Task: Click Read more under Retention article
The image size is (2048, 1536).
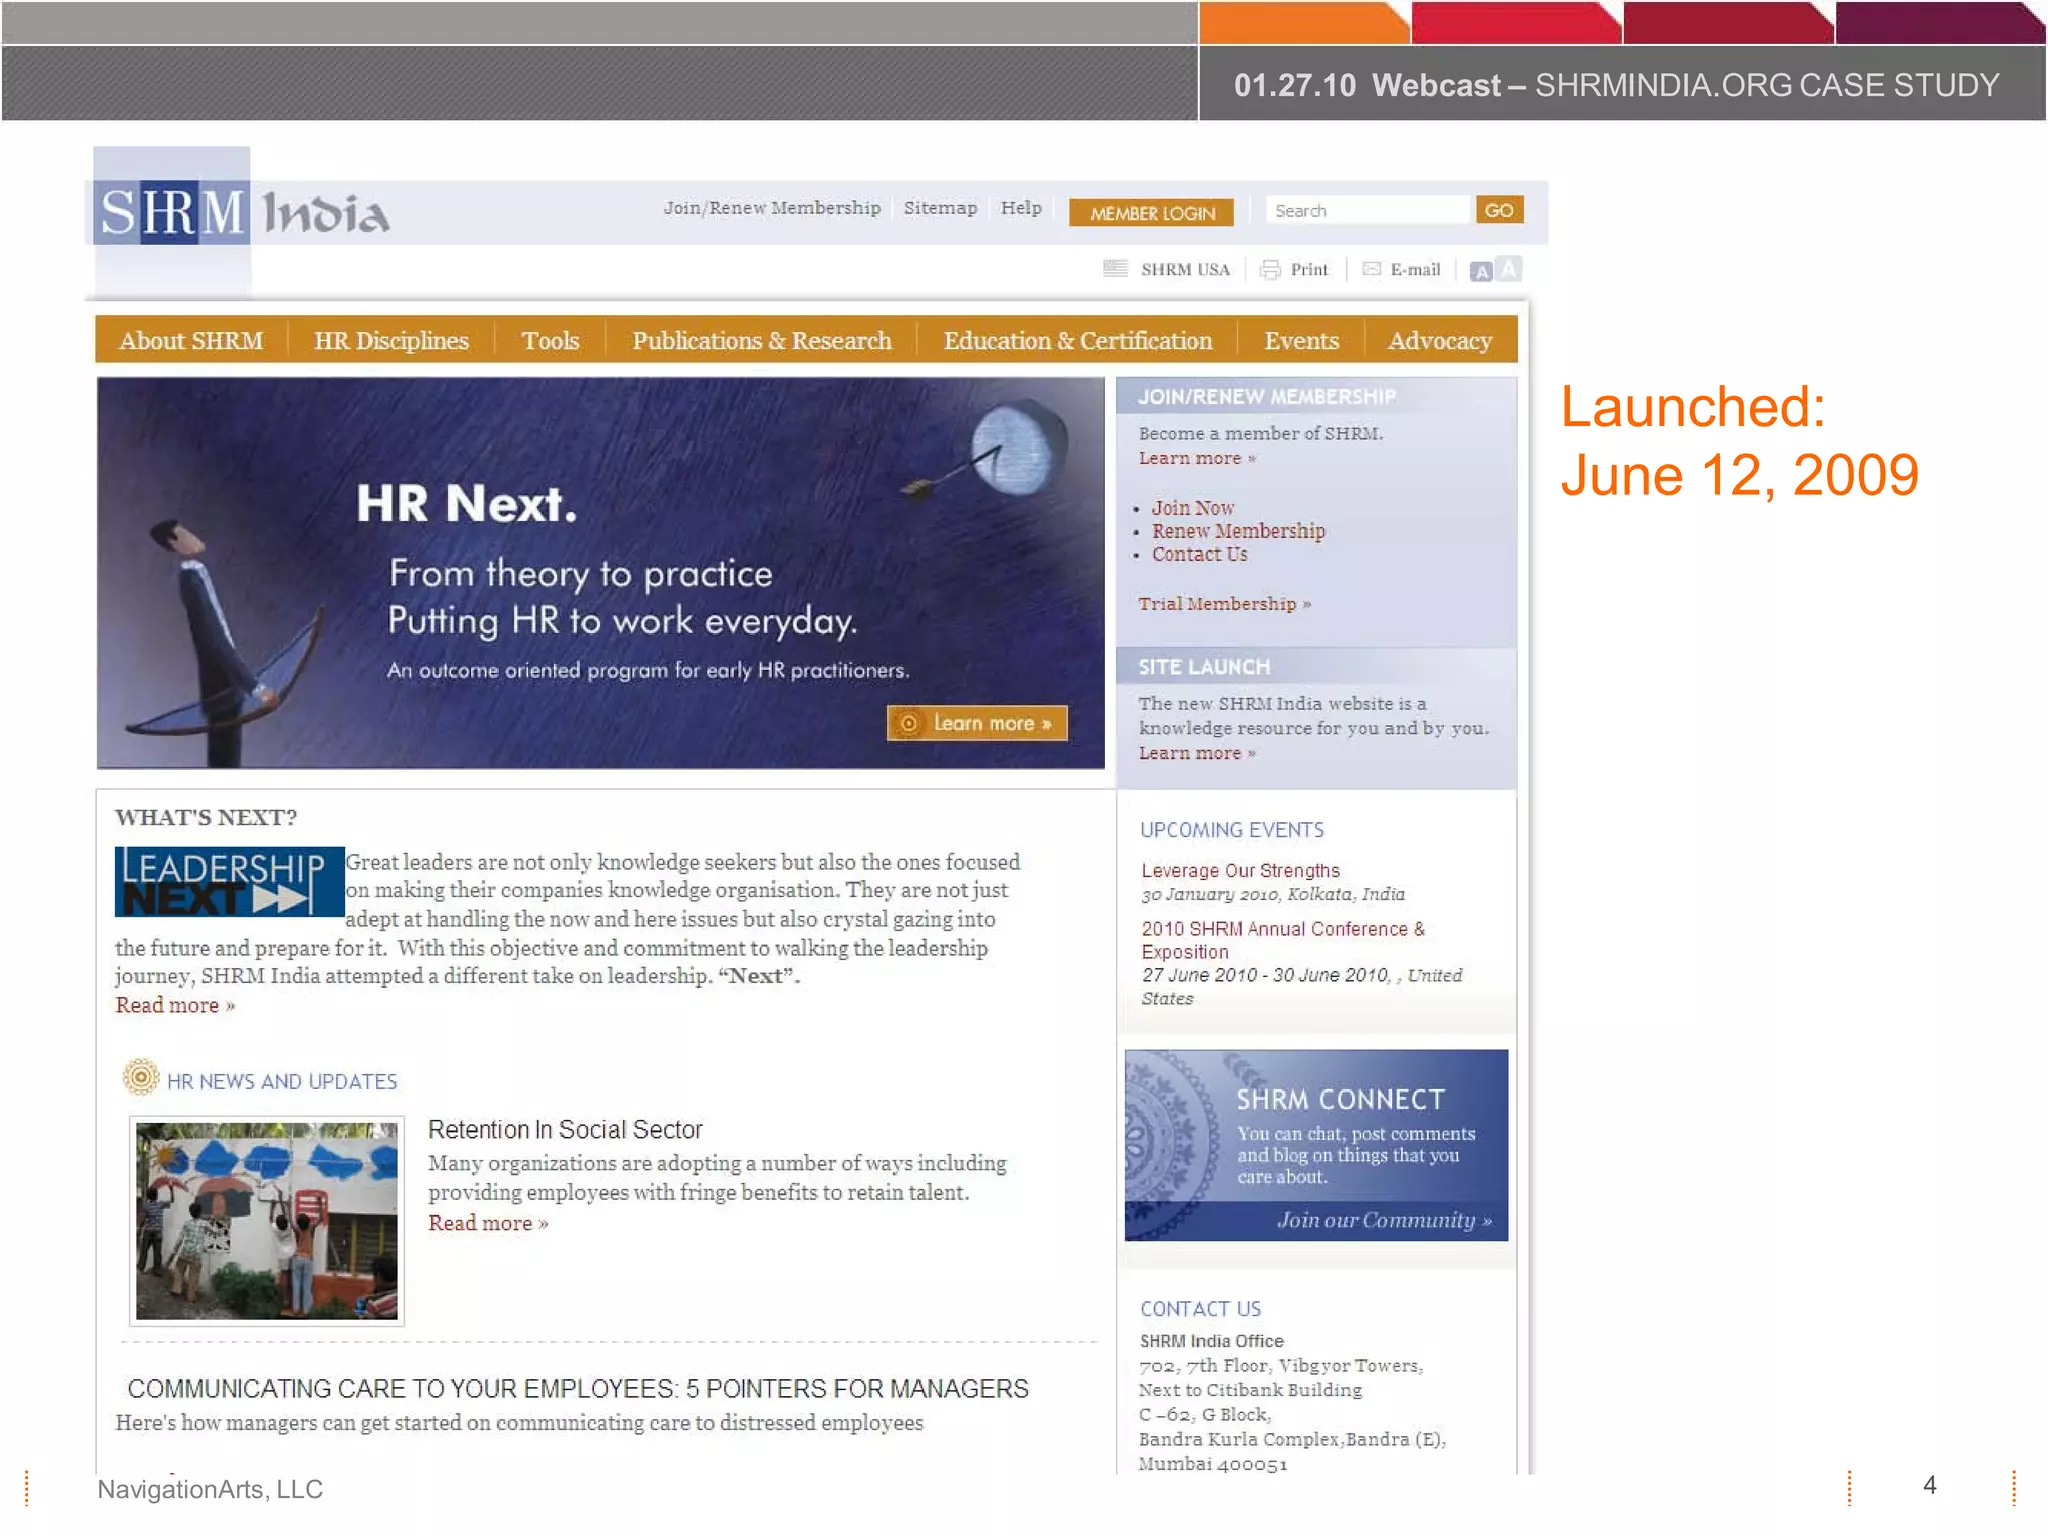Action: click(x=488, y=1223)
